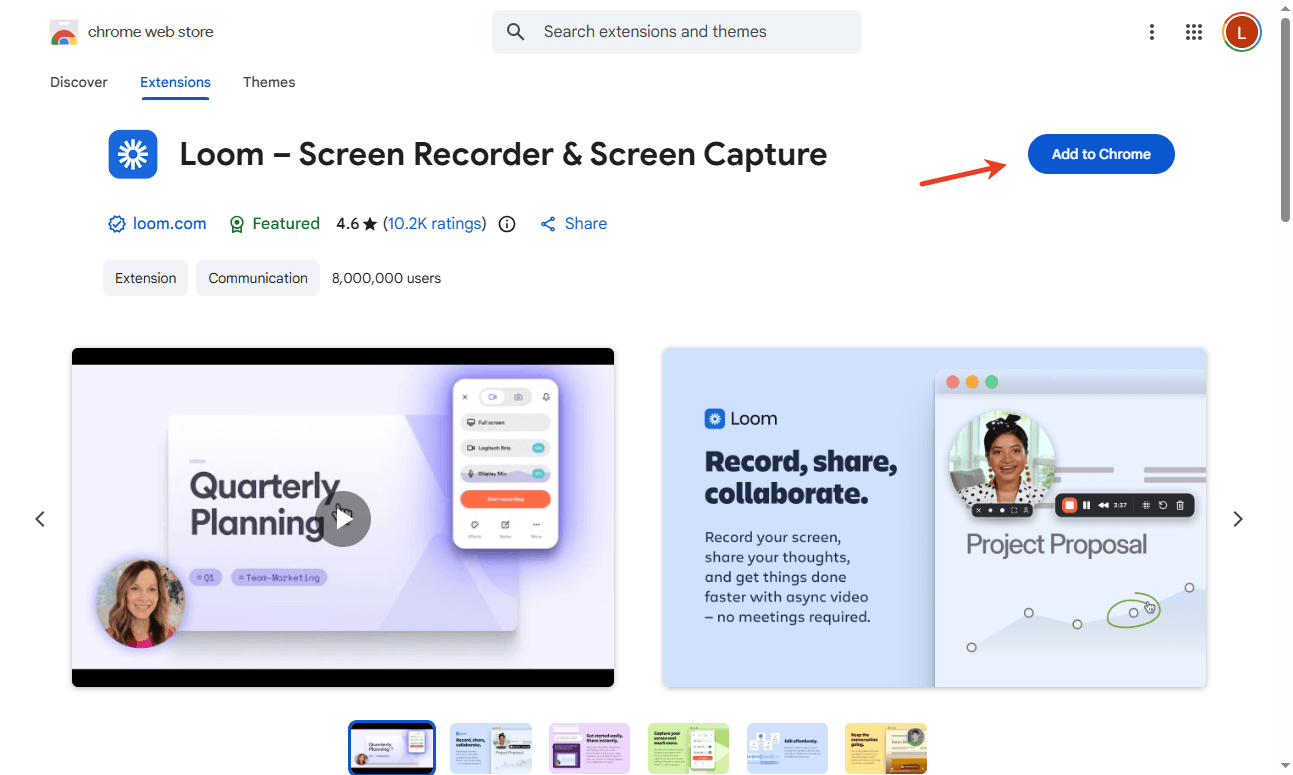Screen dimensions: 1293x775
Task: Show the next screenshot with right arrow
Action: point(1238,518)
